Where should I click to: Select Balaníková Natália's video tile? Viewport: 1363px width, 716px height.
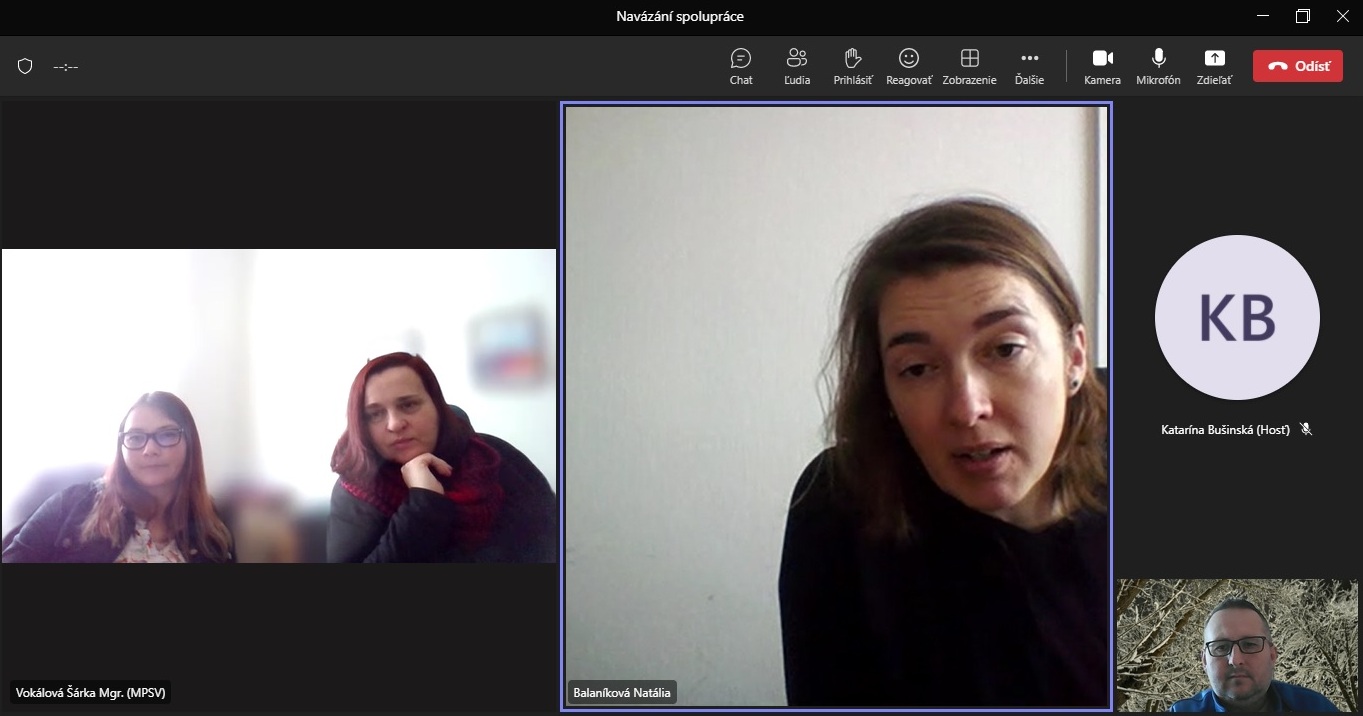(x=836, y=406)
